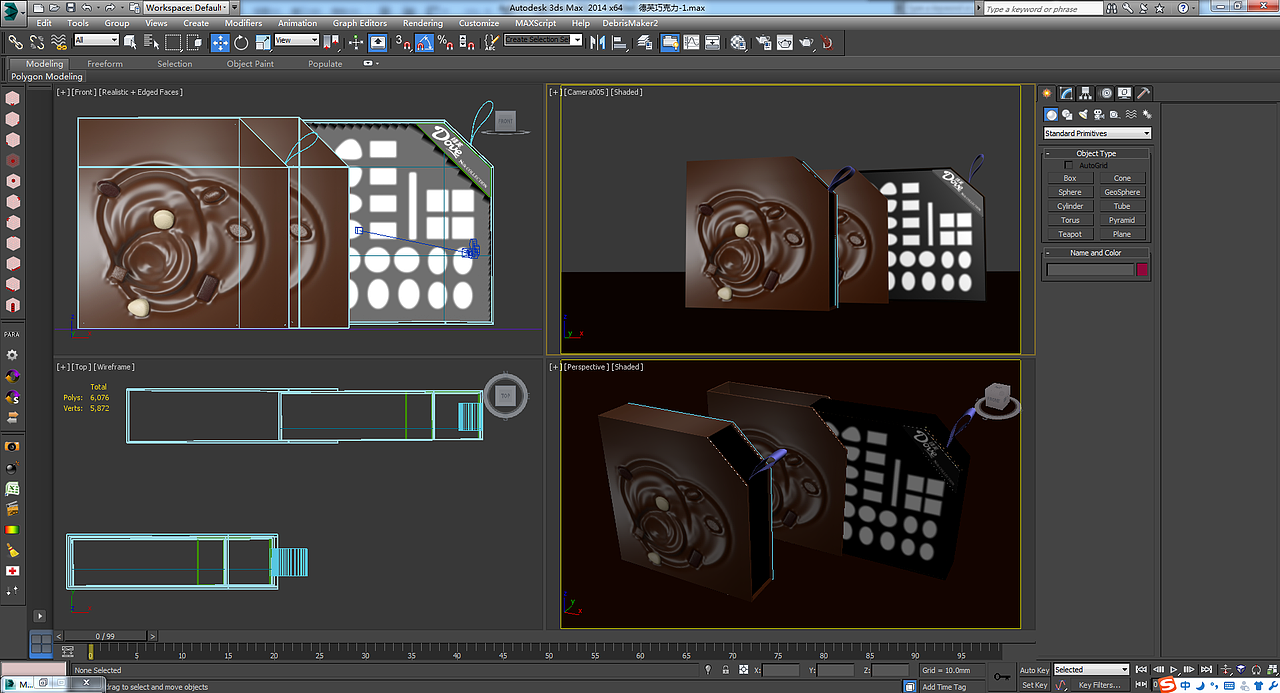Open the Selected key filter dropdown

click(x=1091, y=670)
